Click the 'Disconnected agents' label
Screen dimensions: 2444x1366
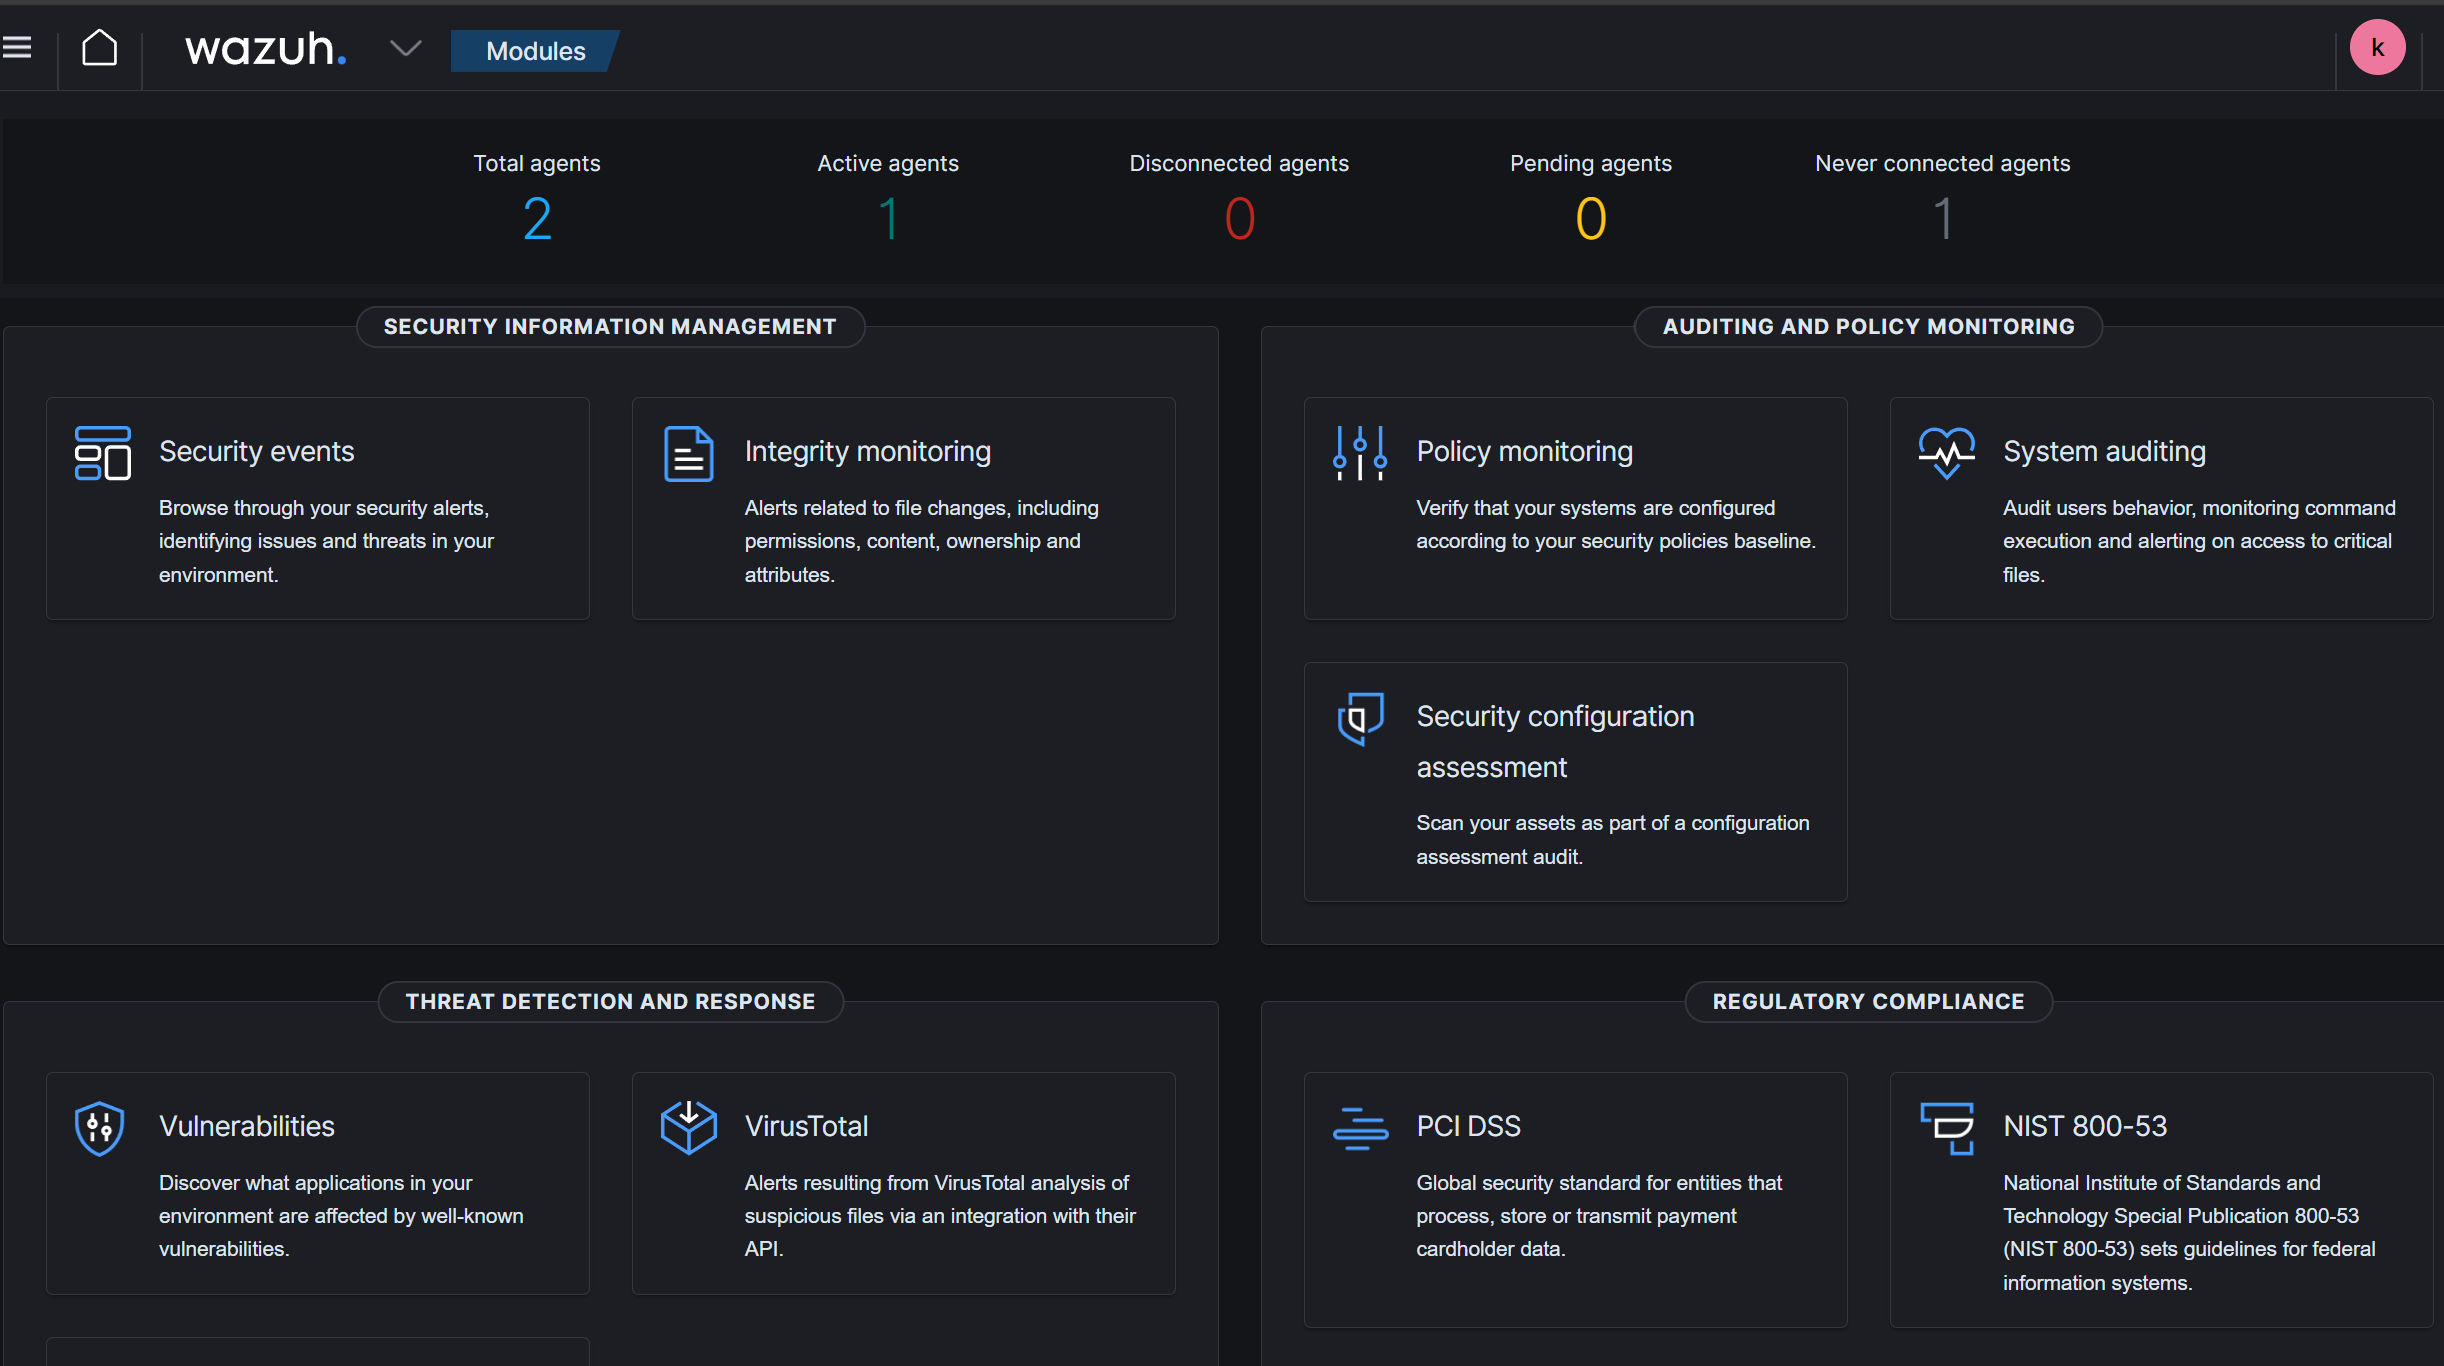tap(1239, 163)
